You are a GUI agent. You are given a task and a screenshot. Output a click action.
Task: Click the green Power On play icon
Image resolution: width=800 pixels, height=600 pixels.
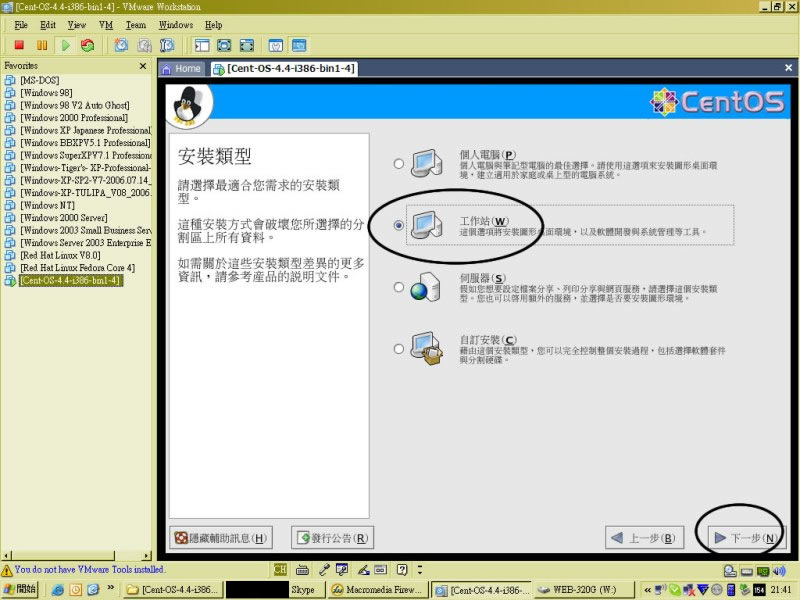pyautogui.click(x=65, y=45)
